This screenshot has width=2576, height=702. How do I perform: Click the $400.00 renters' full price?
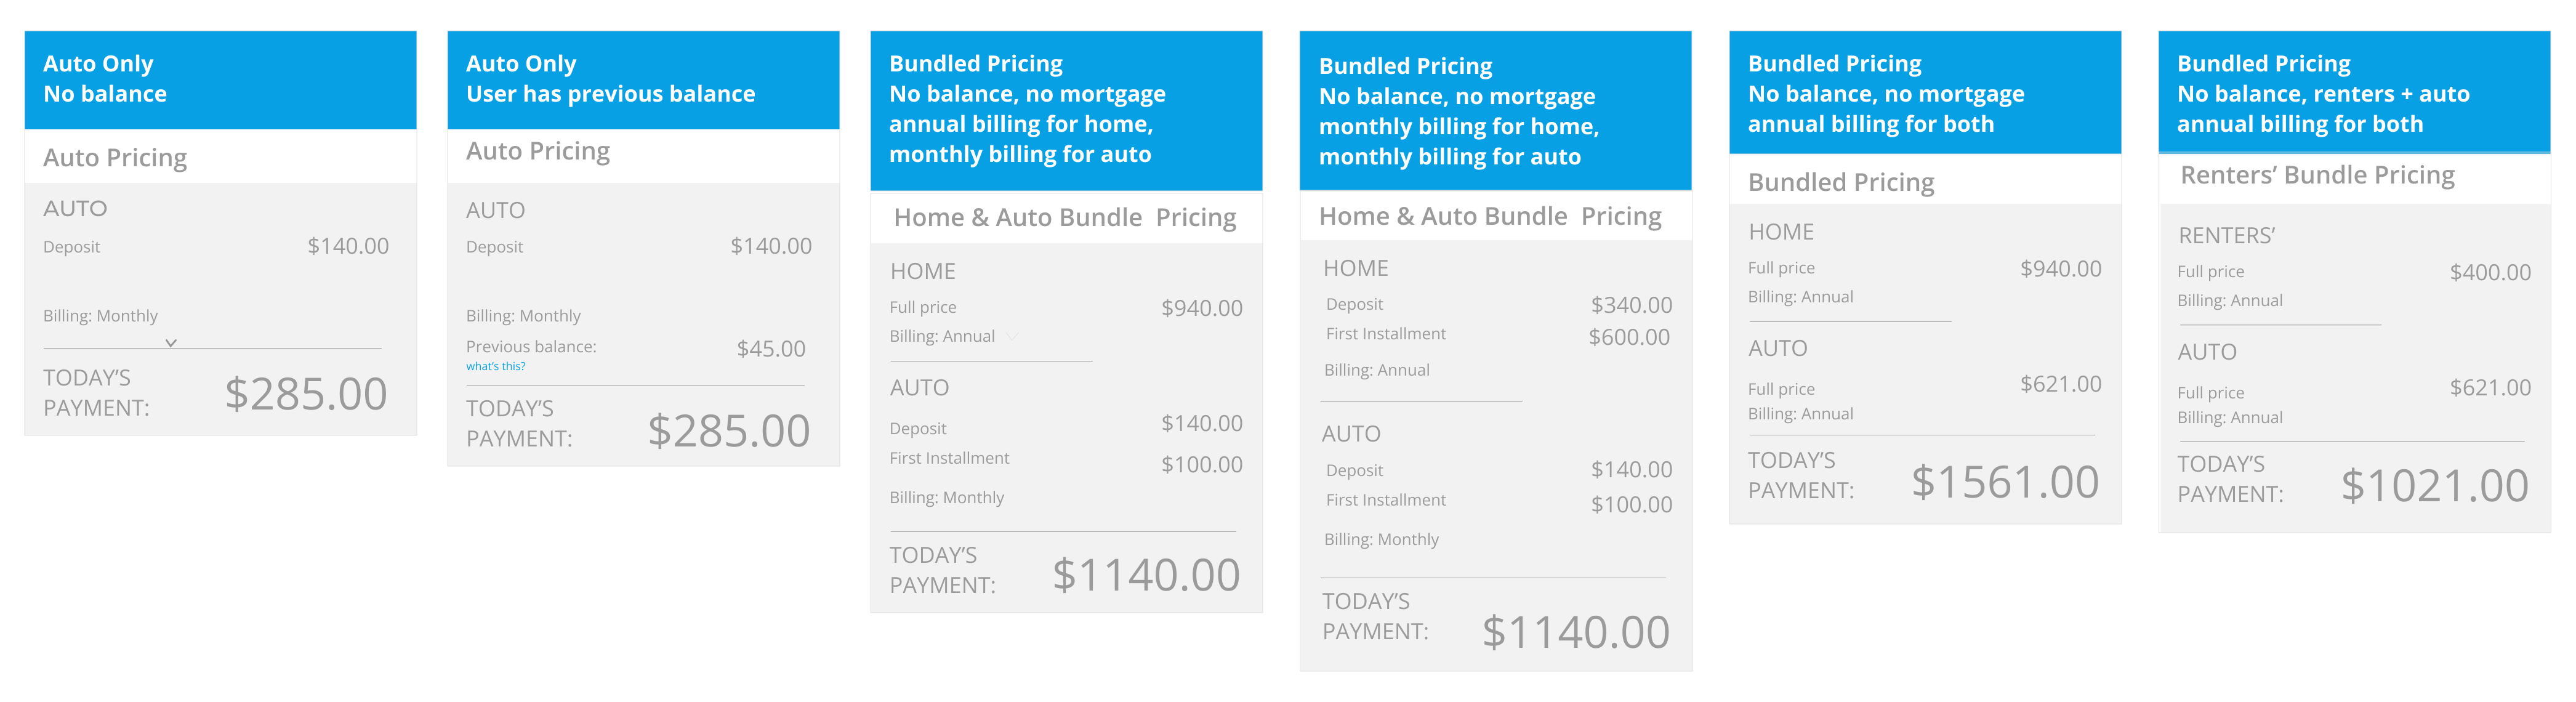2489,273
